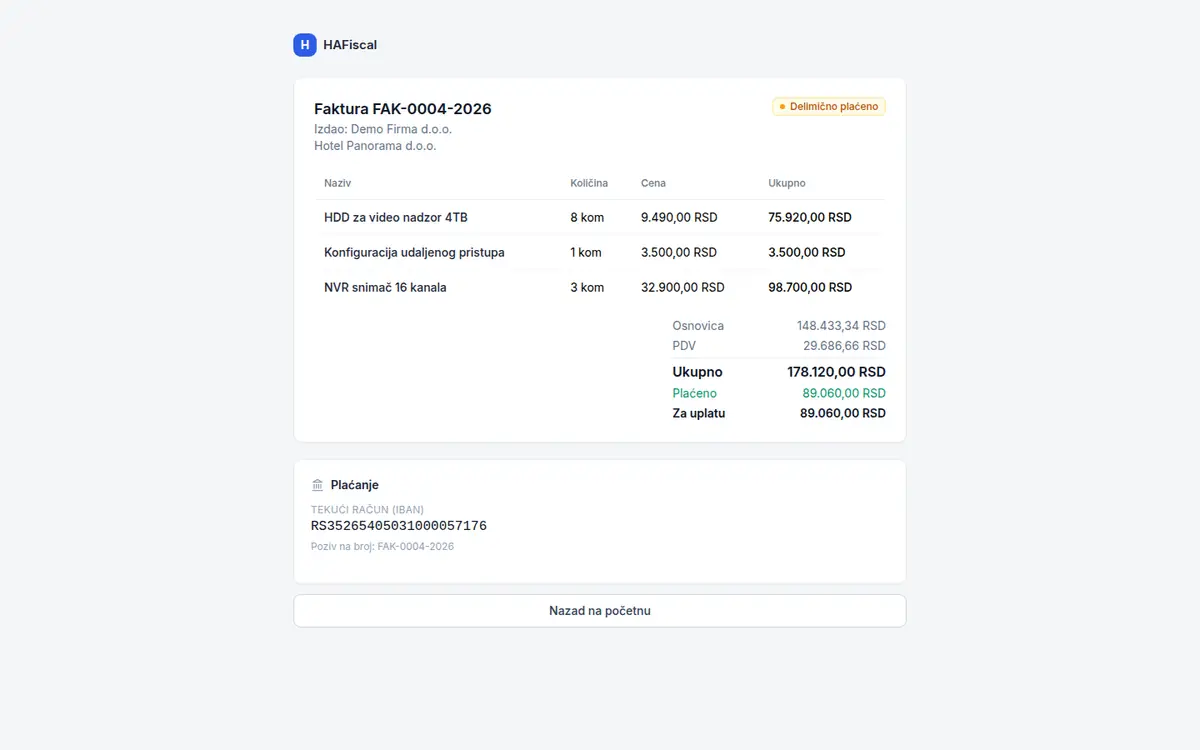
Task: Click the Za uplatu amount value
Action: coord(843,413)
